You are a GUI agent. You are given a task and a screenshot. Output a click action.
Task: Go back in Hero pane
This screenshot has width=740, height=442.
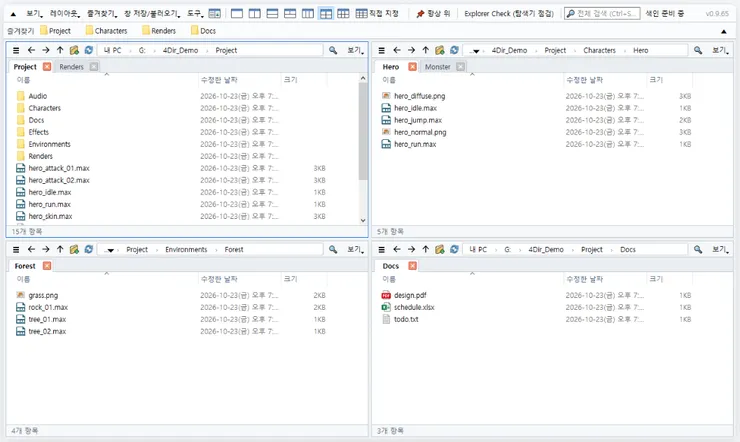click(x=397, y=50)
